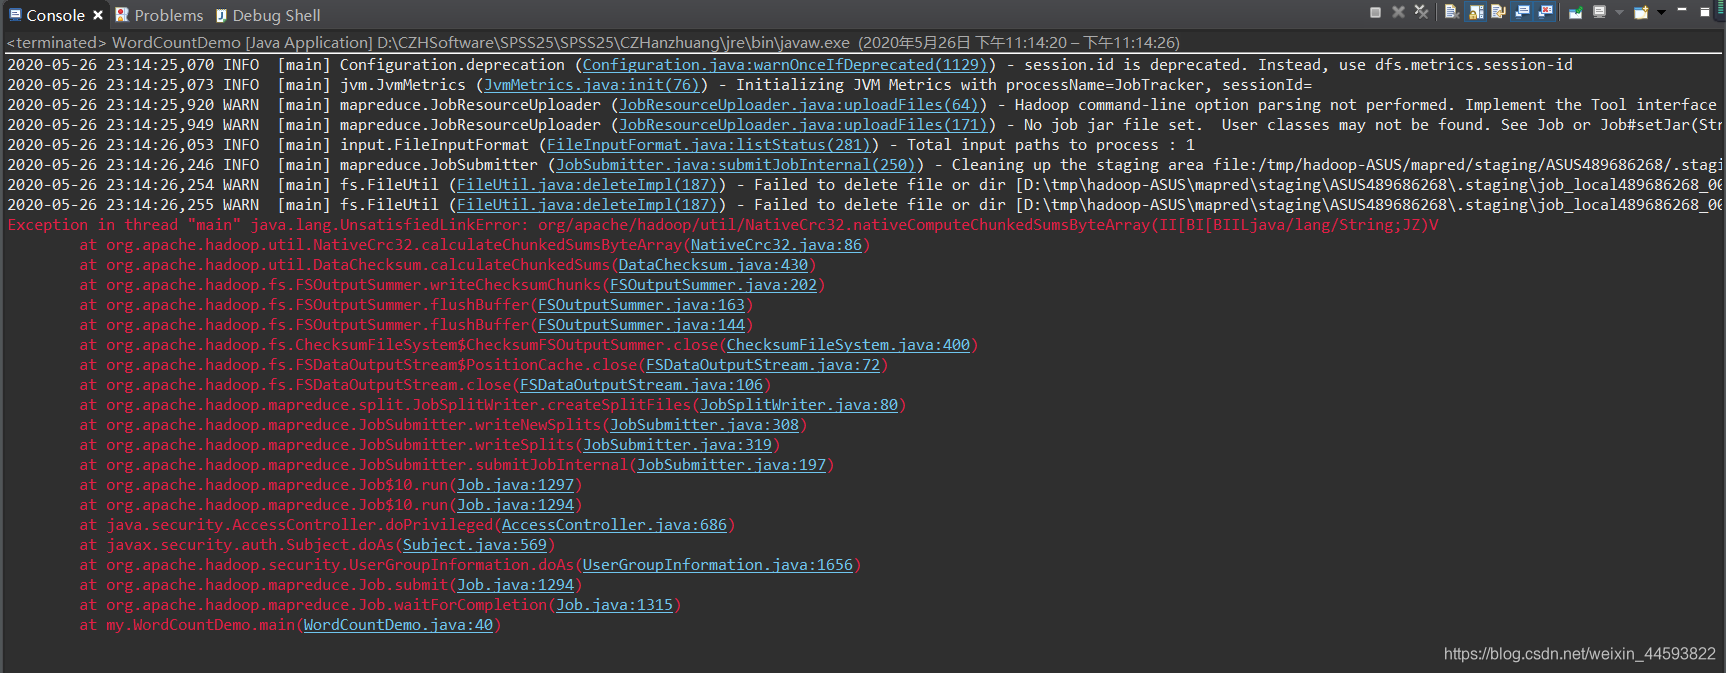The width and height of the screenshot is (1726, 673).
Task: Open the Display Selected Console dropdown arrow
Action: coord(1619,13)
